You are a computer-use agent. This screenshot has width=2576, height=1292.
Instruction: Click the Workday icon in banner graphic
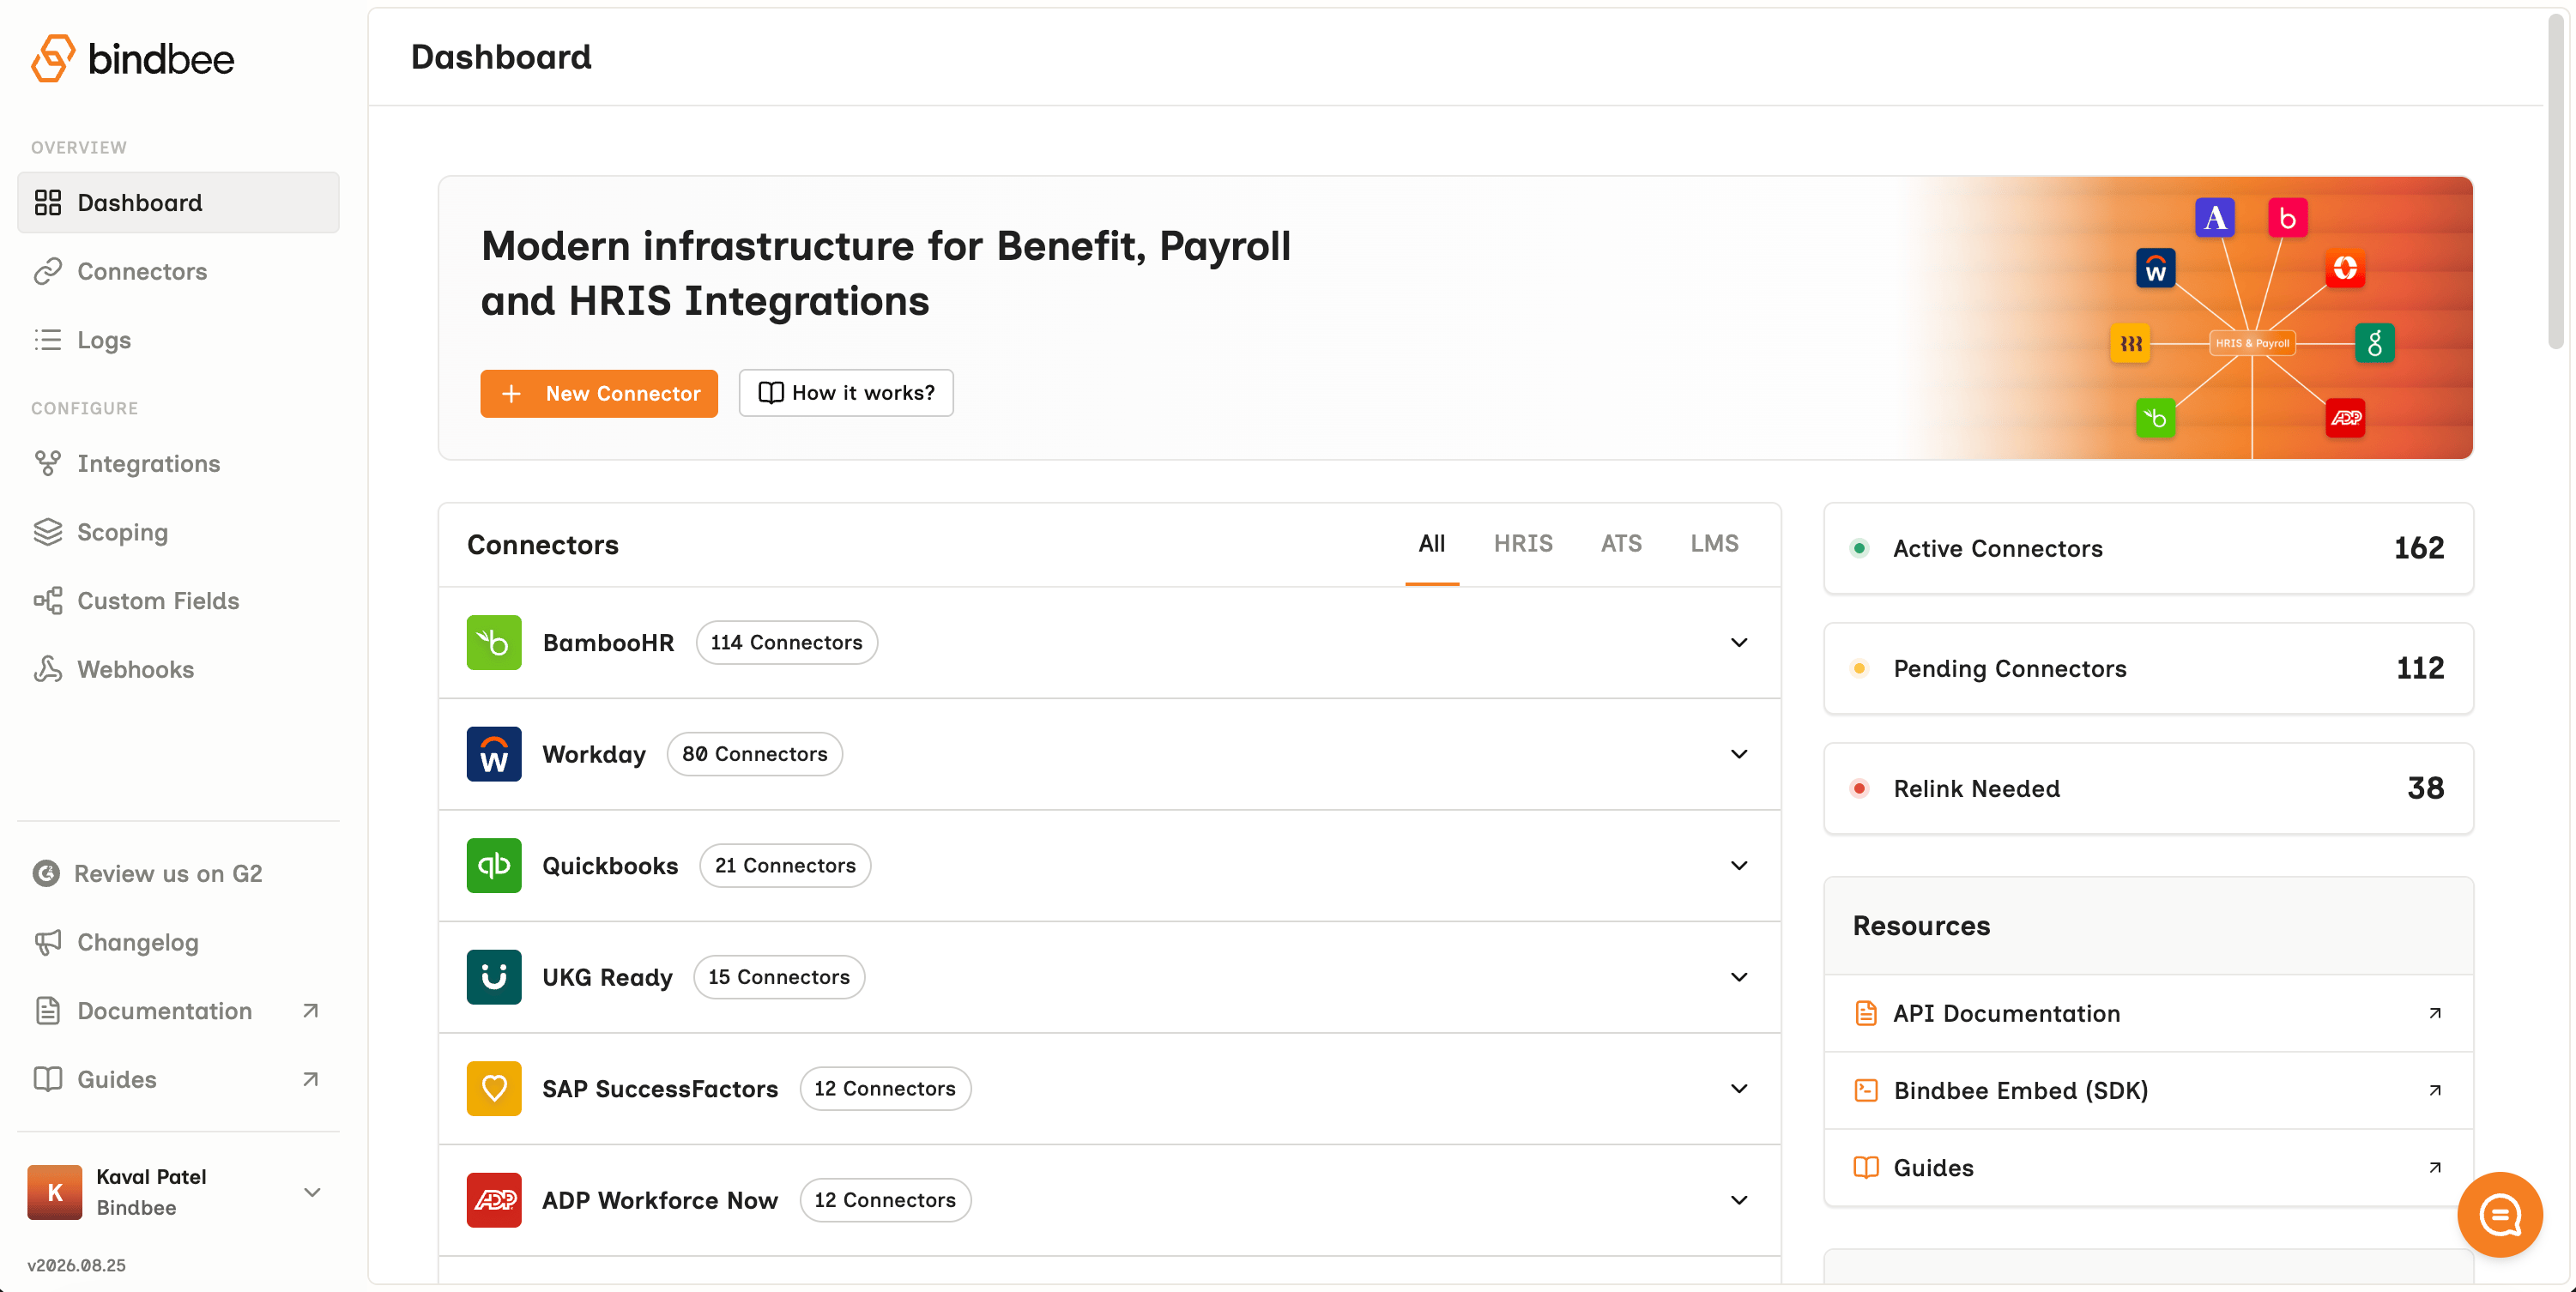point(2156,268)
